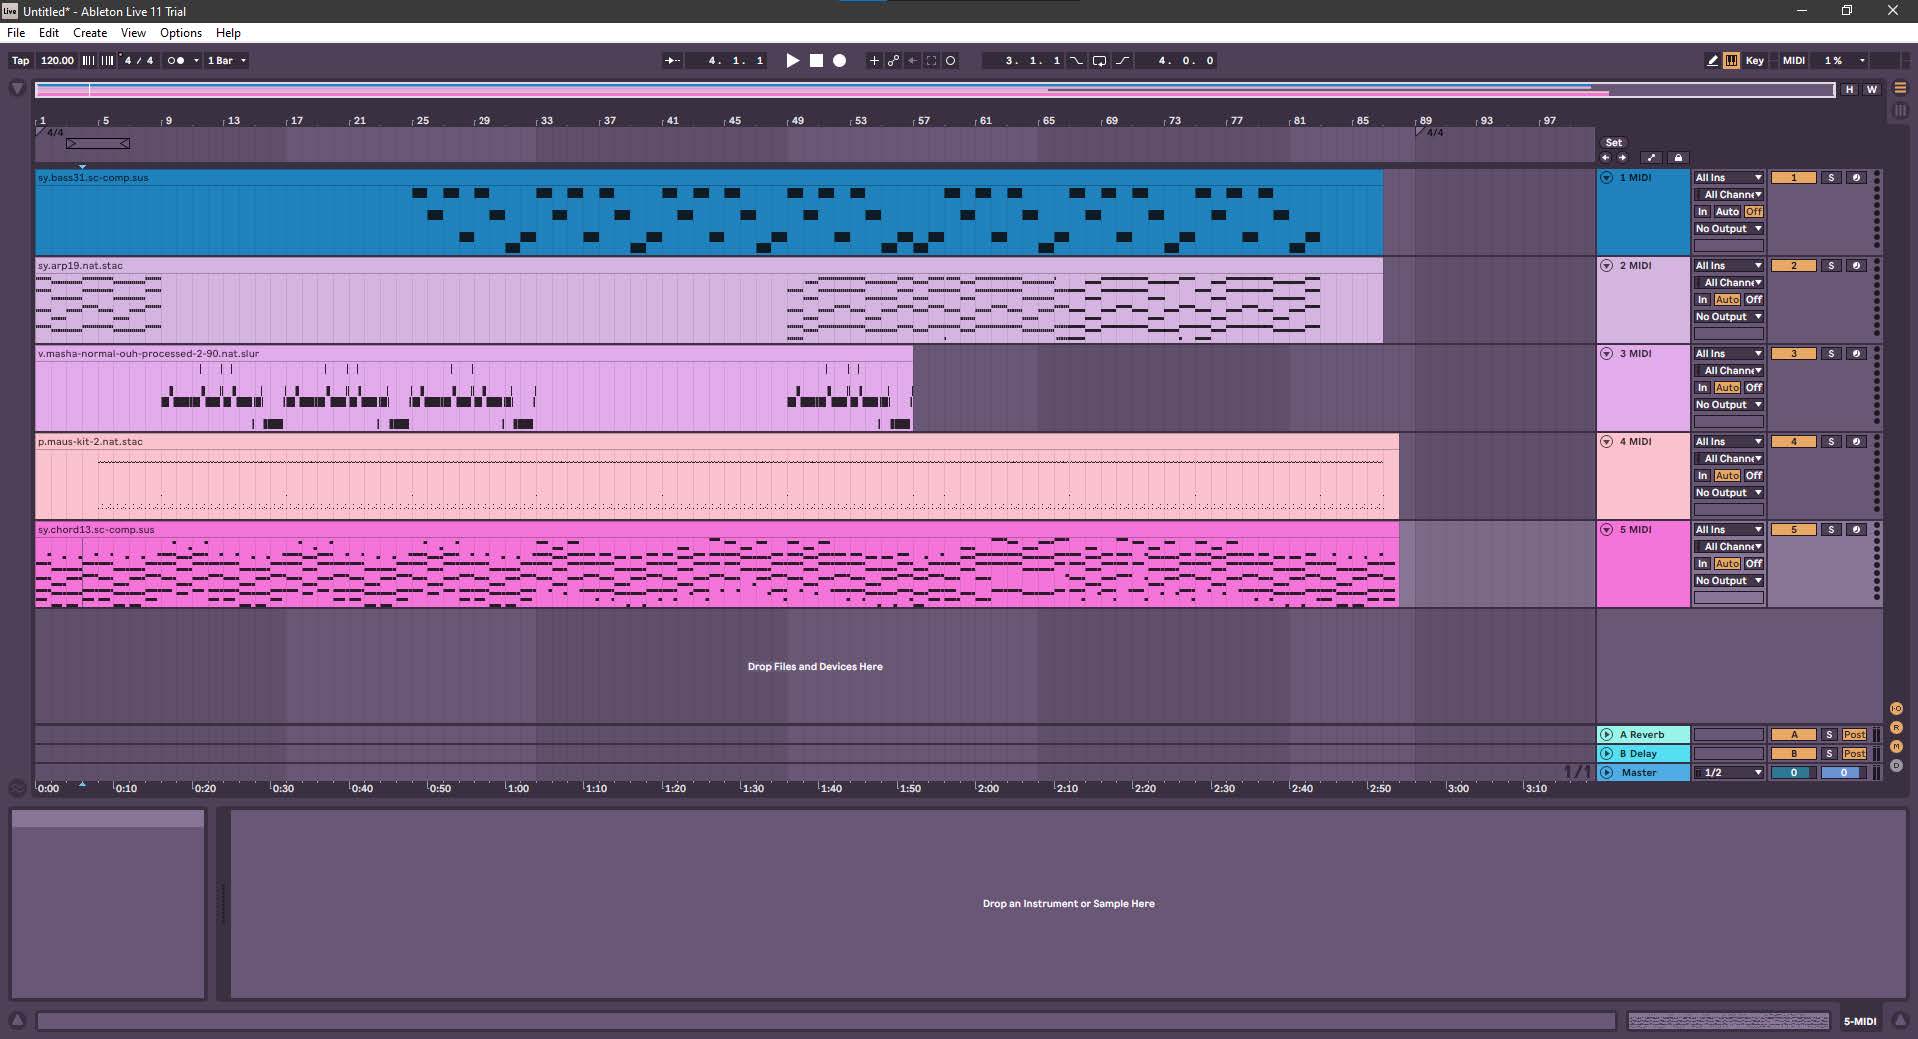
Task: Click the Key map mode button
Action: [1754, 61]
